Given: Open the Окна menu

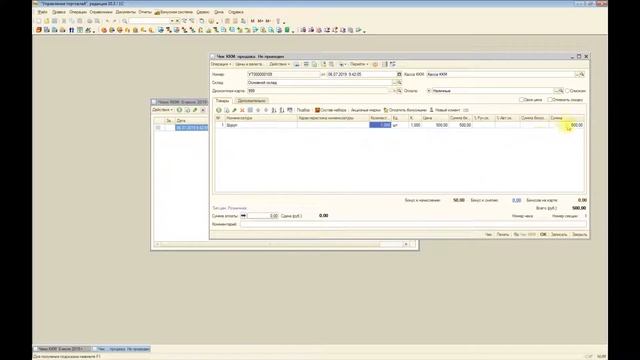Looking at the screenshot, I should (x=219, y=12).
